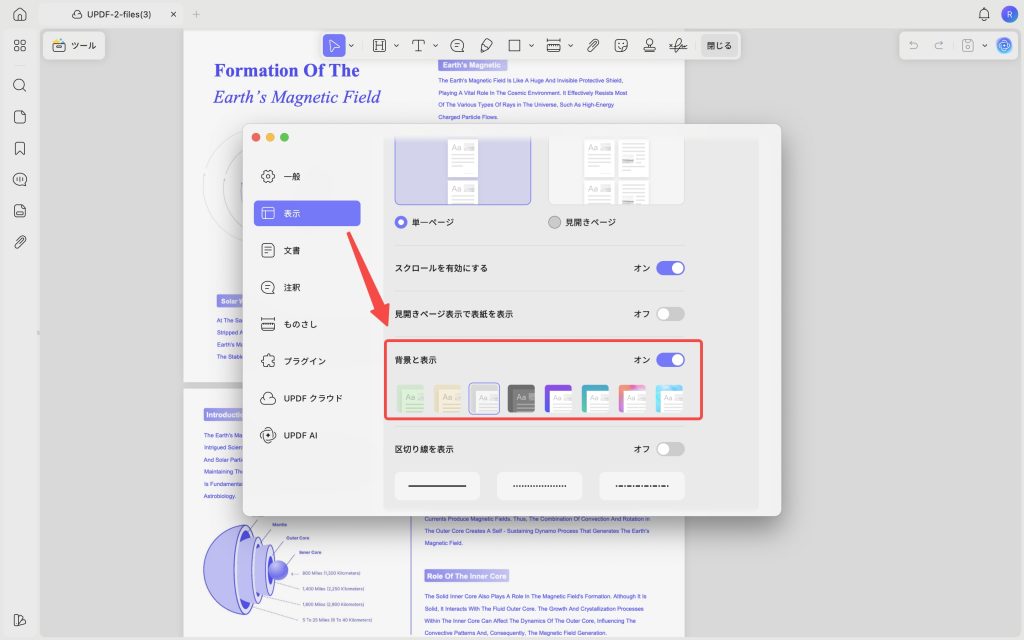Image resolution: width=1024 pixels, height=640 pixels.
Task: Choose the dotted divider line style
Action: click(539, 486)
